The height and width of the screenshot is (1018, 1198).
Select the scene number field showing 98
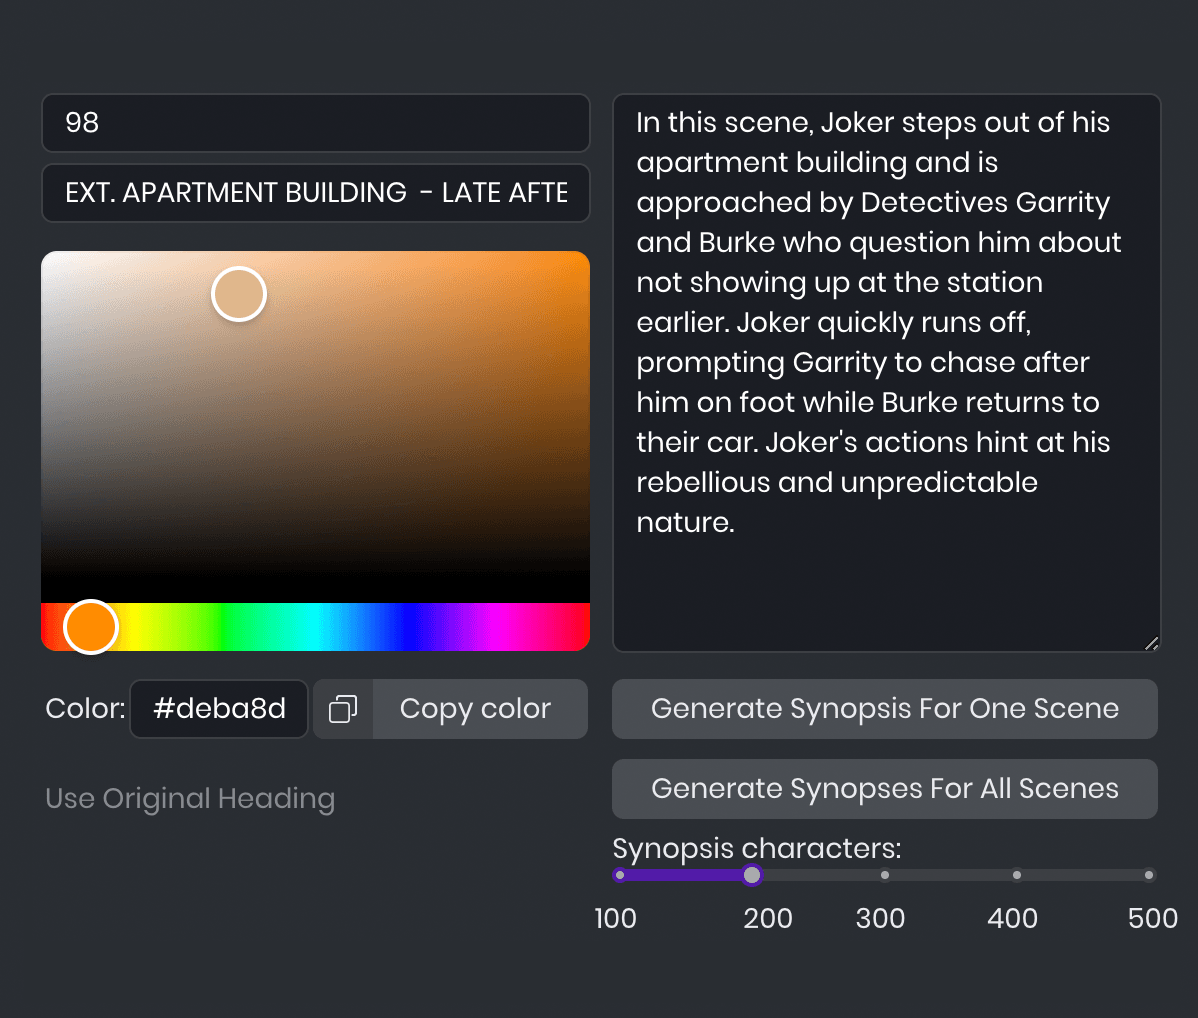pyautogui.click(x=316, y=123)
